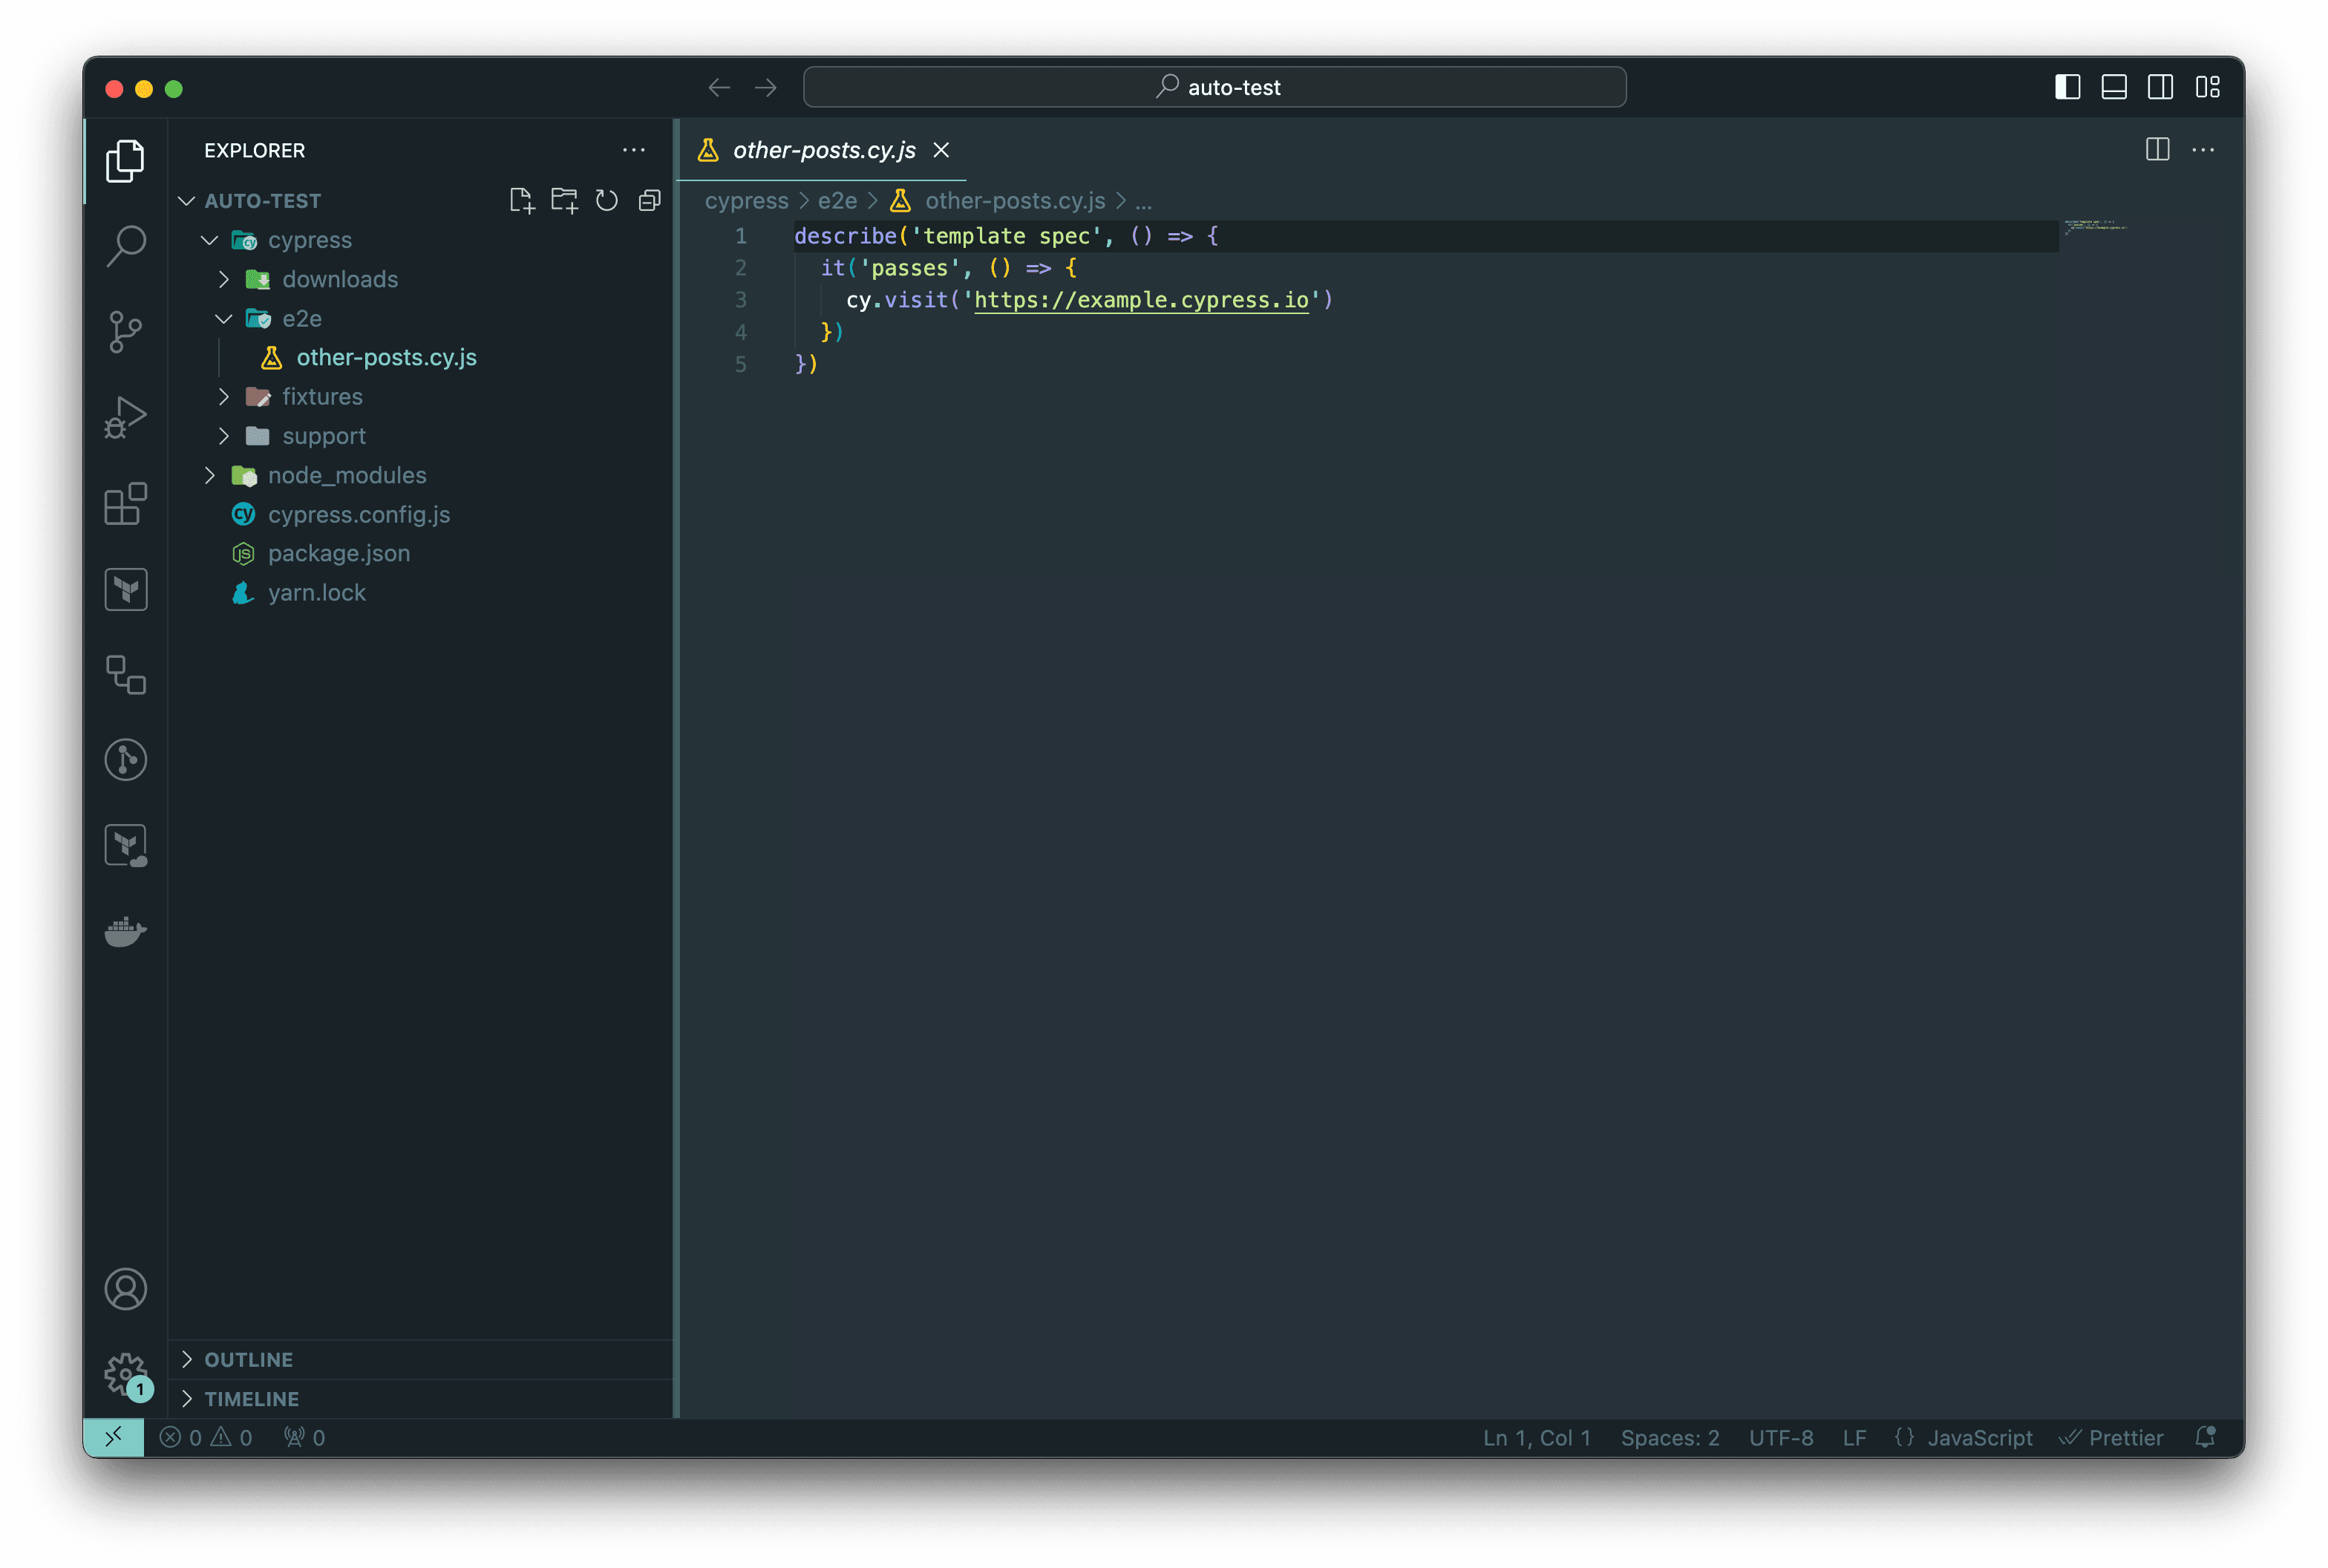
Task: Open the Docker view
Action: [125, 931]
